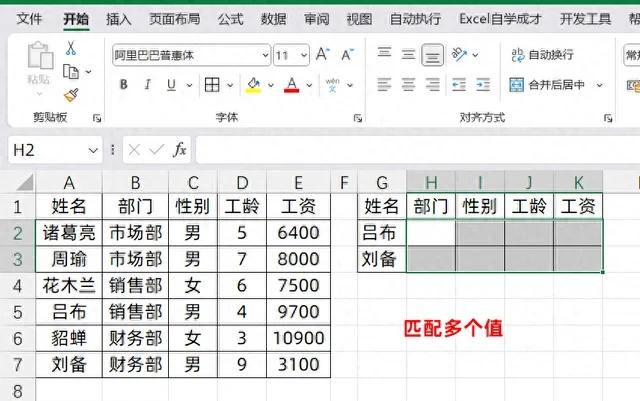Click cell with salary 10900

(x=298, y=338)
